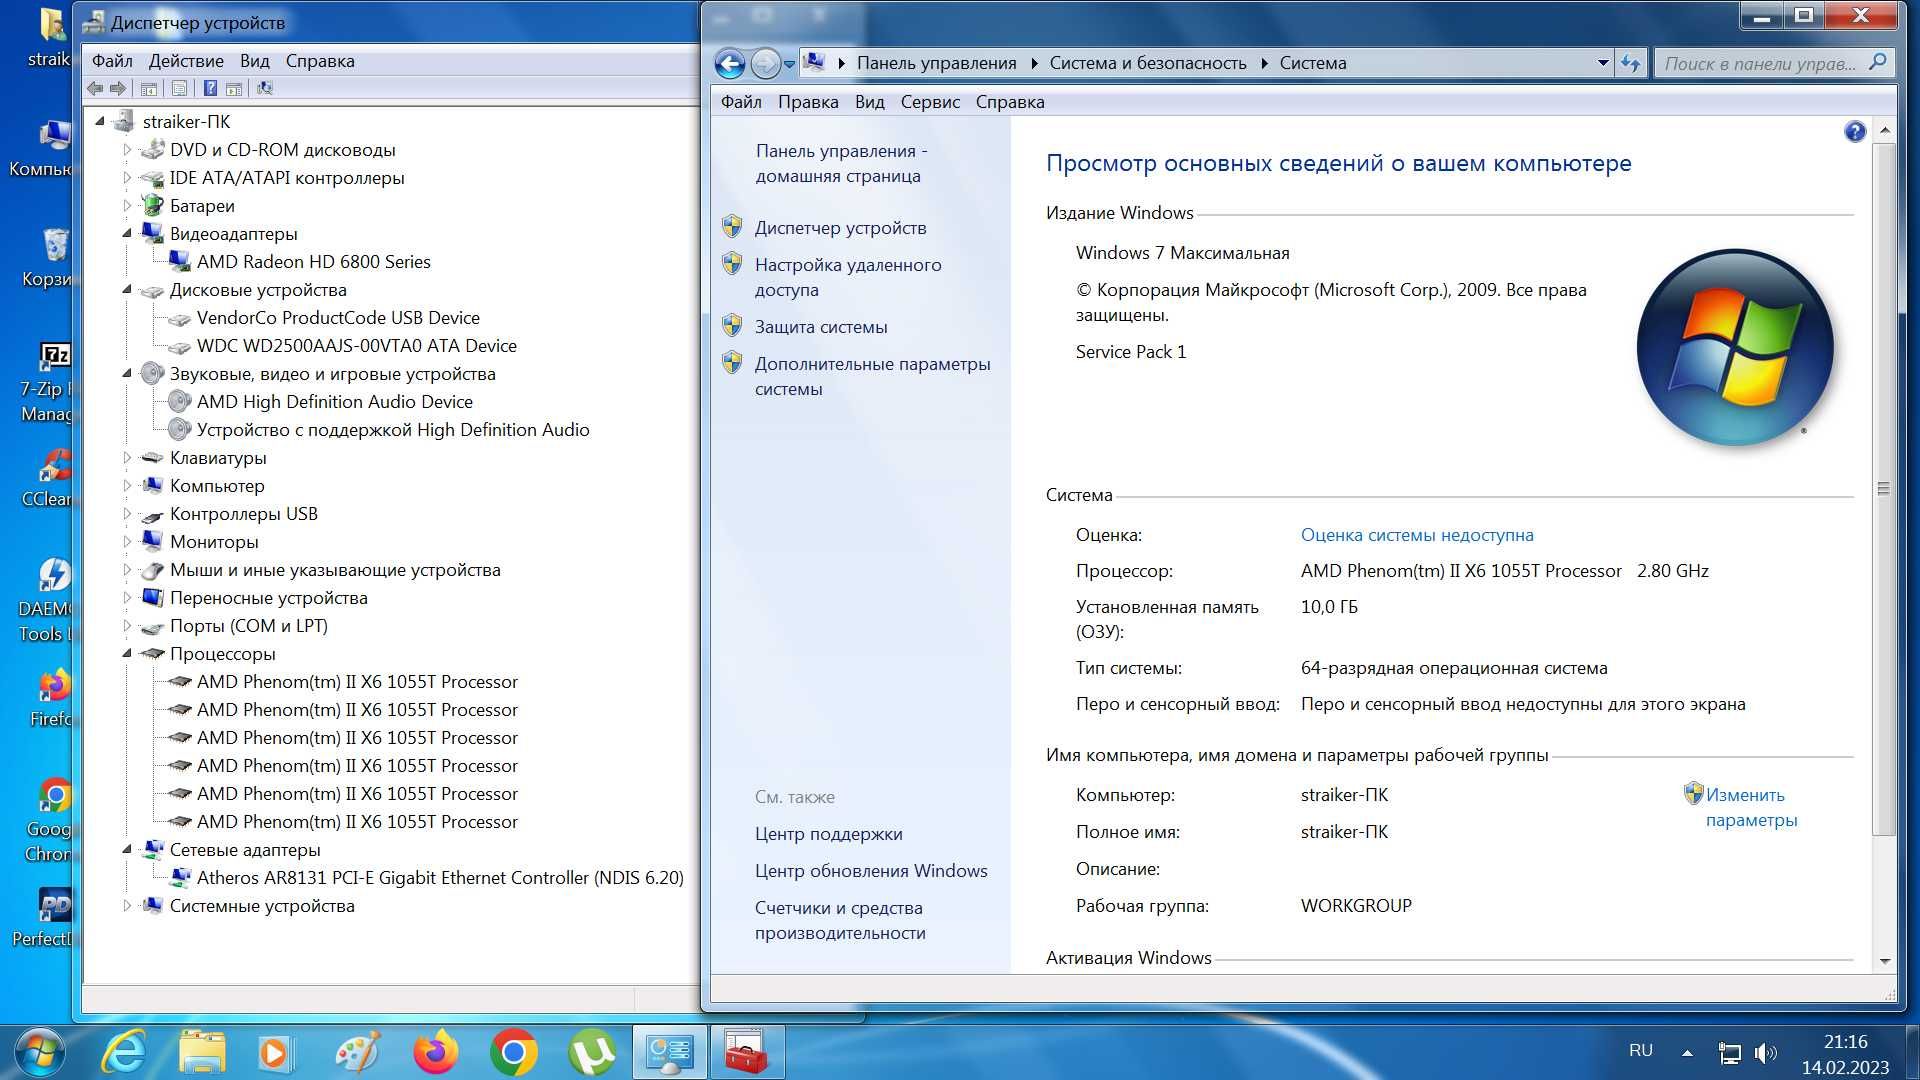Open Paint icon on taskbar
Image resolution: width=1920 pixels, height=1080 pixels.
[x=357, y=1053]
